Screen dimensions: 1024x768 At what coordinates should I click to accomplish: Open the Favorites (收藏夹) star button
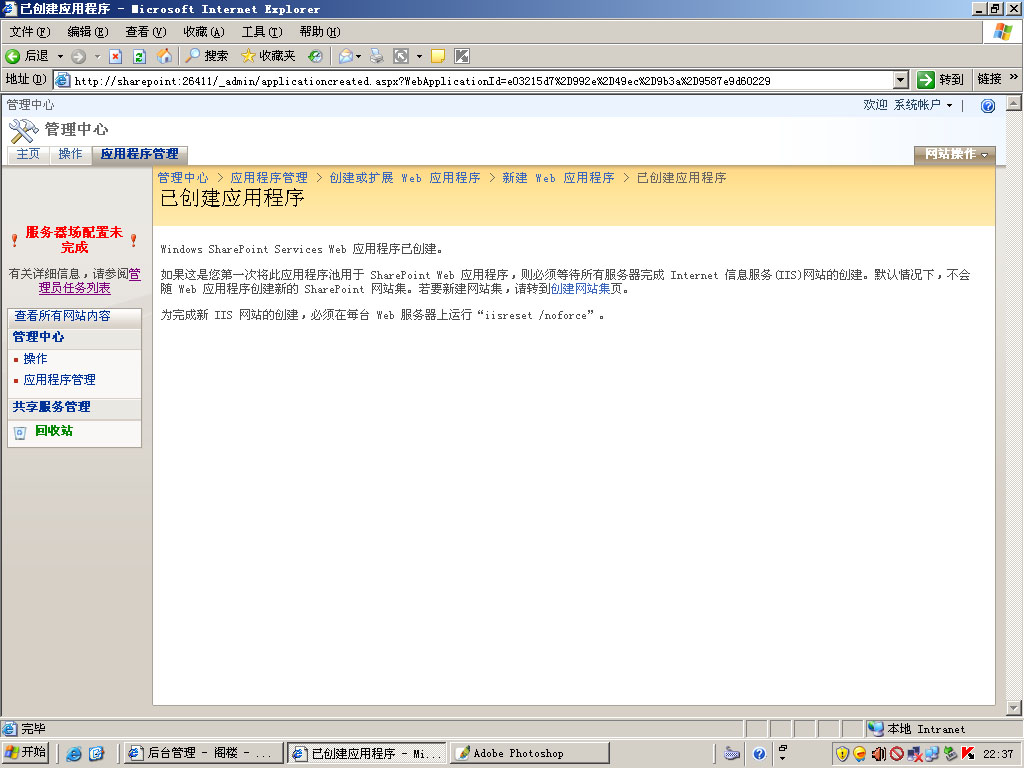[268, 56]
